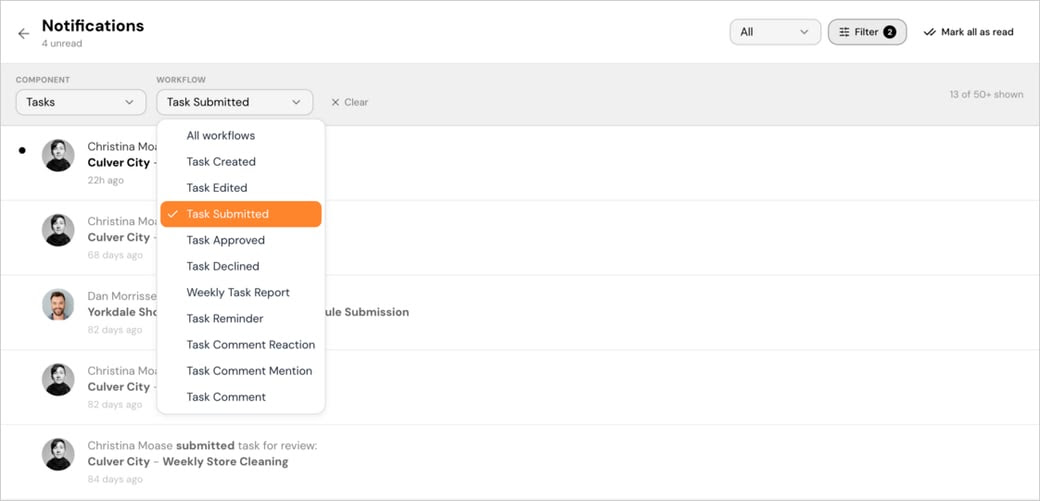Click Mark all as read
The height and width of the screenshot is (501, 1040).
pos(968,32)
